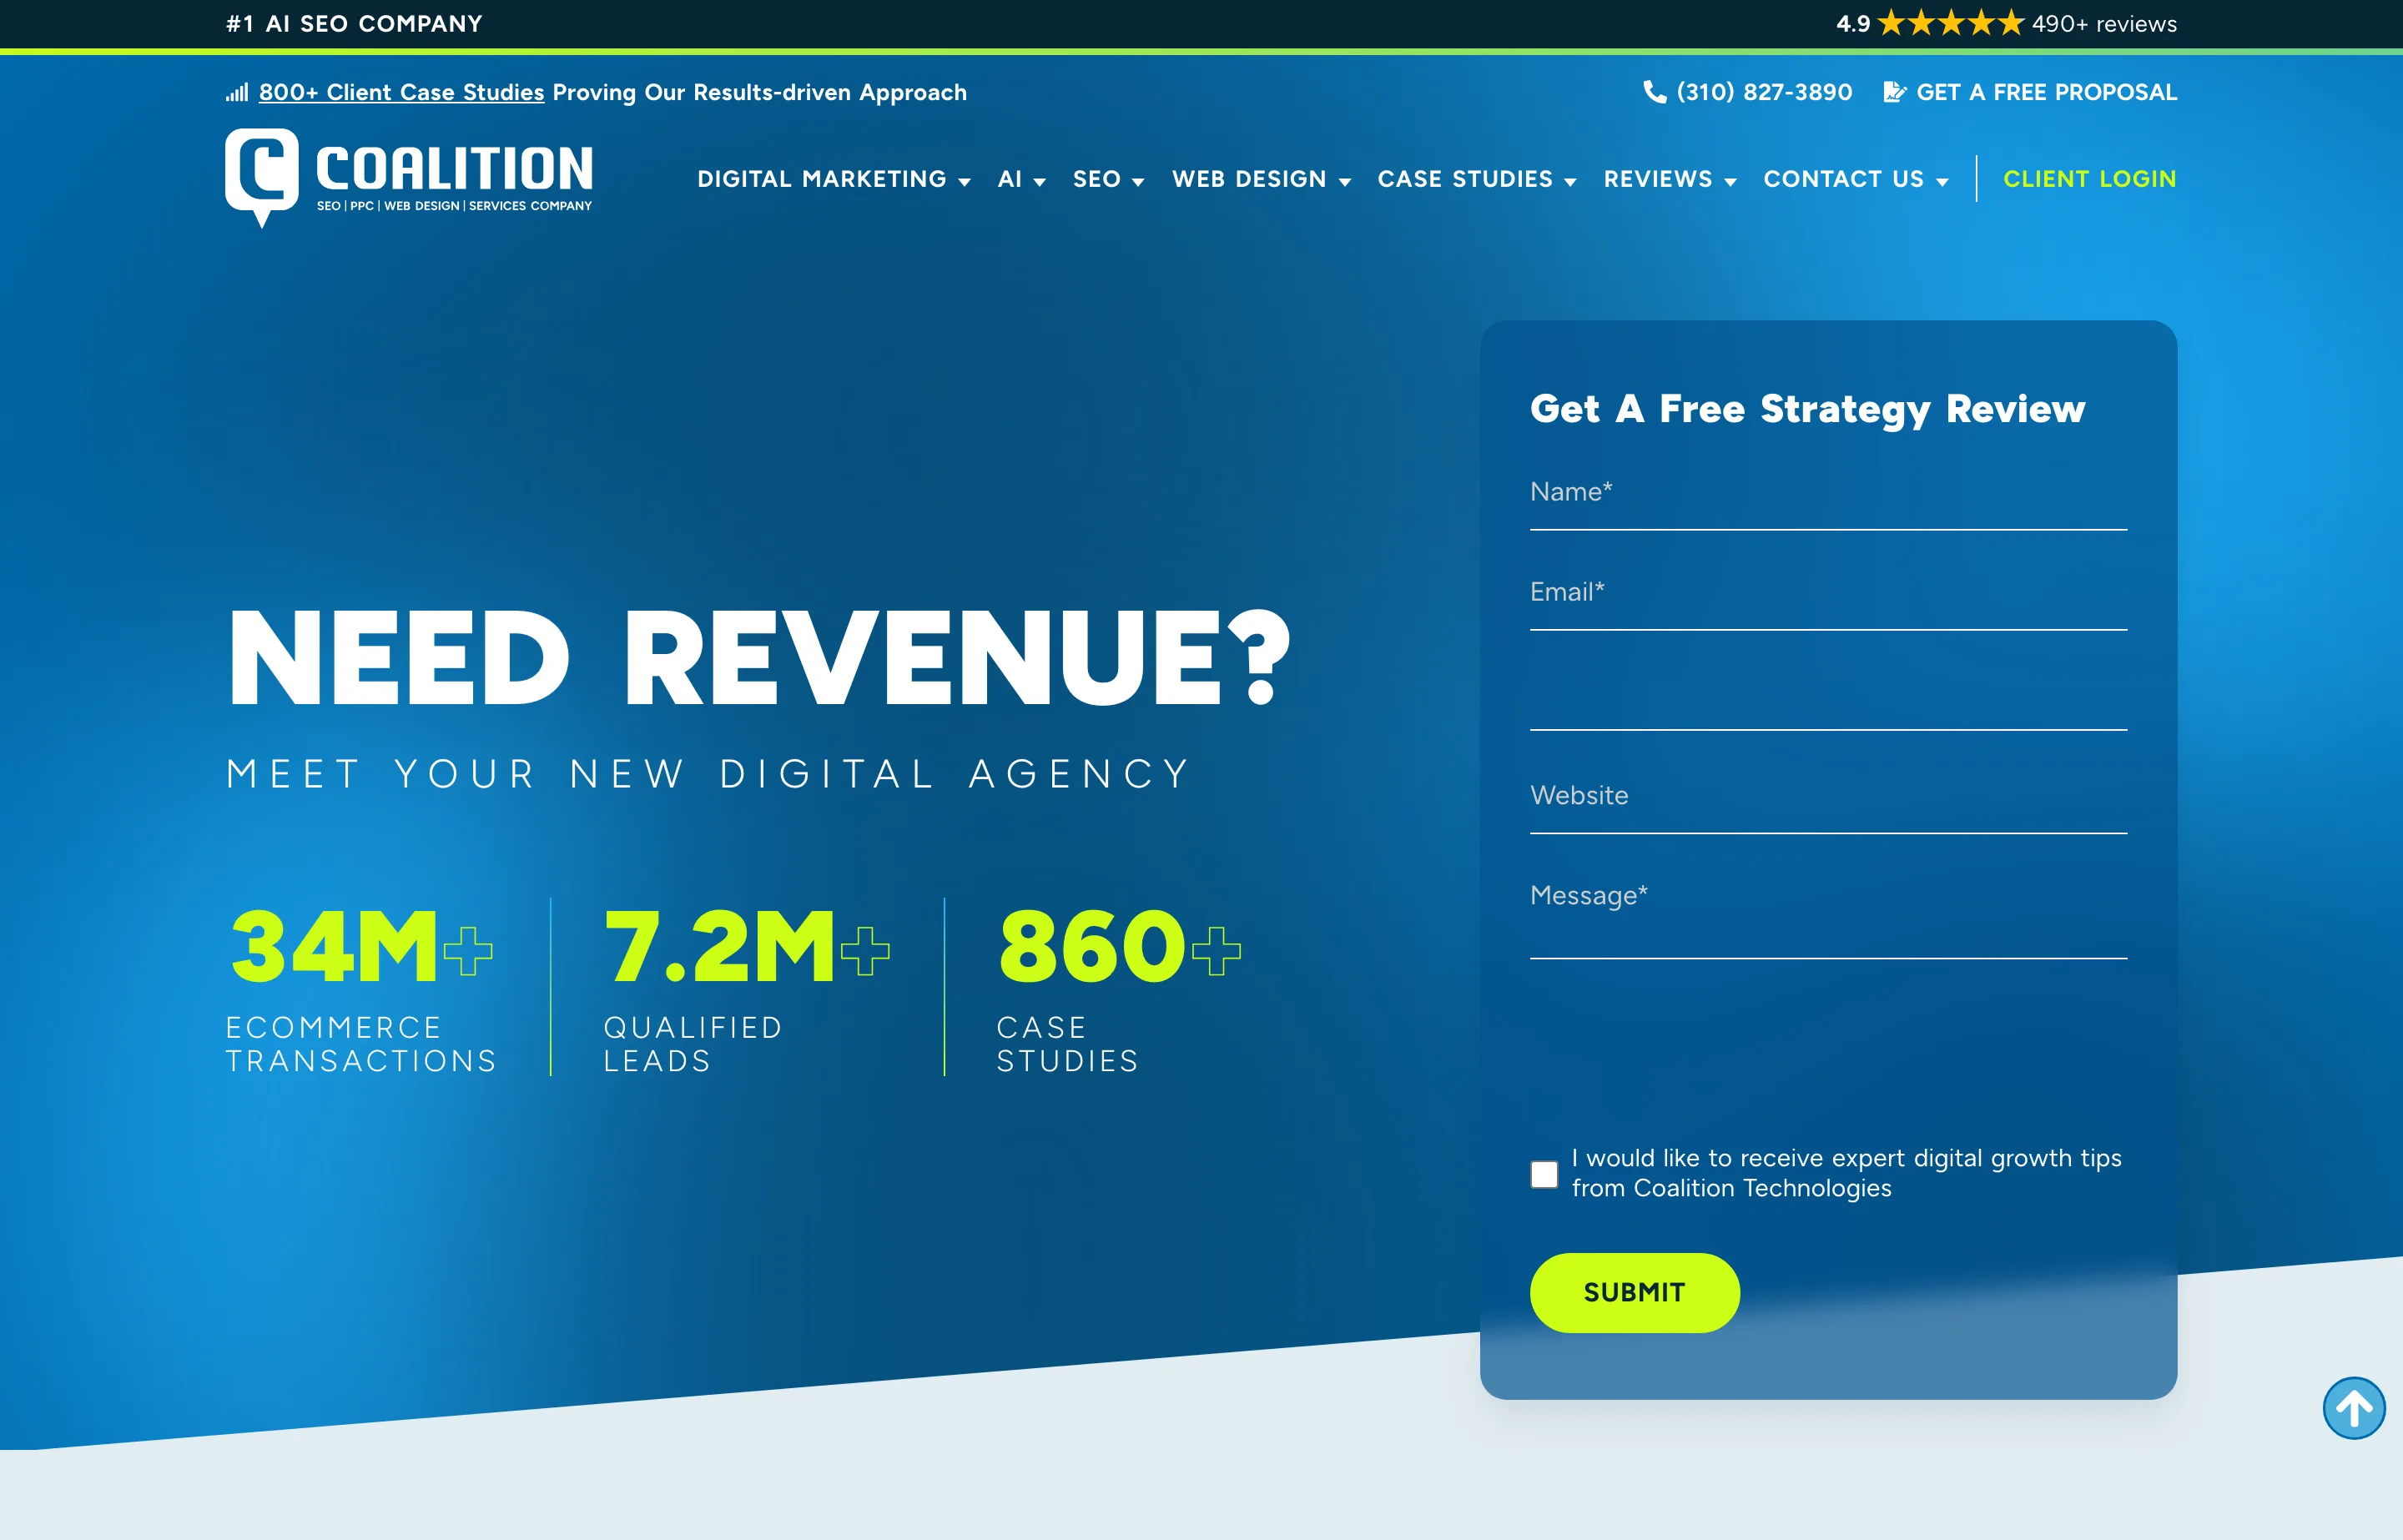Expand the Reviews dropdown arrow
2403x1540 pixels.
1730,182
